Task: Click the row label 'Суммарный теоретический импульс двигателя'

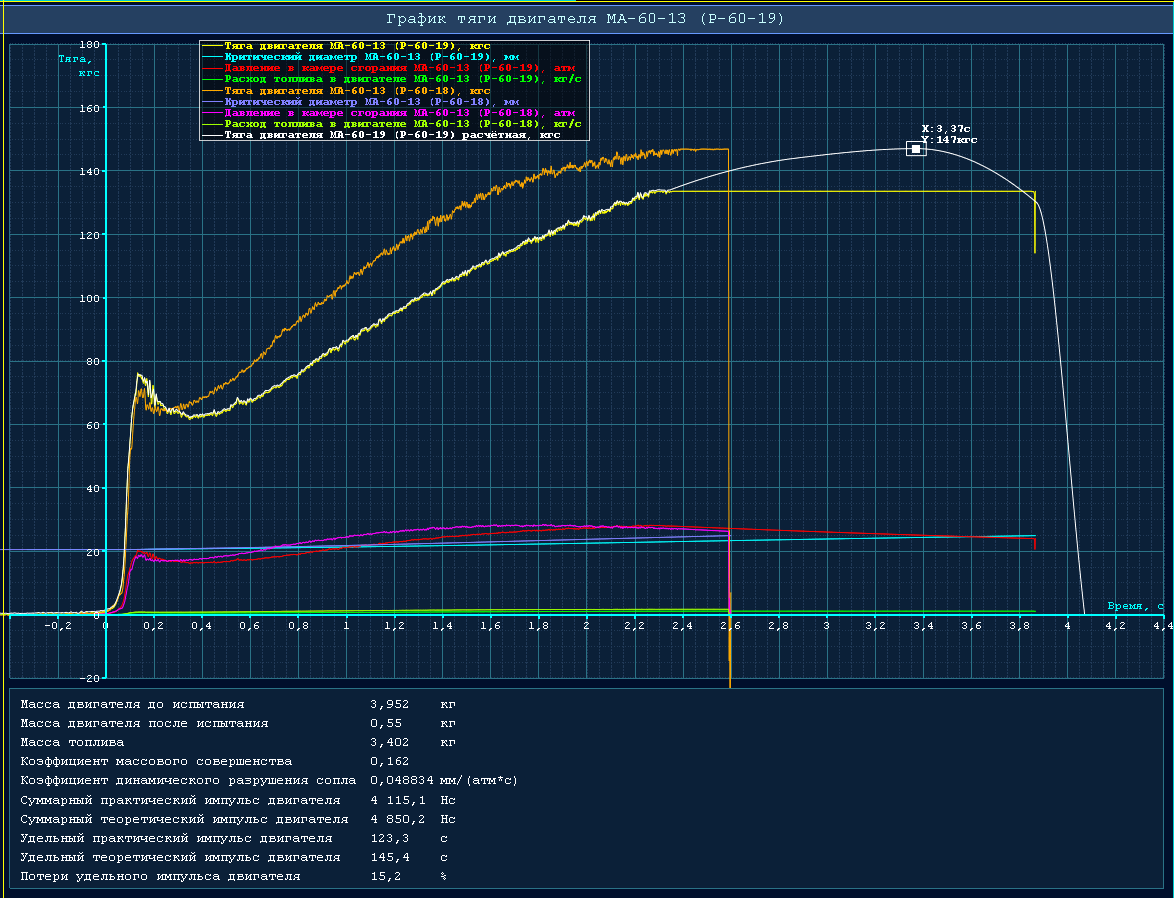Action: [x=184, y=819]
